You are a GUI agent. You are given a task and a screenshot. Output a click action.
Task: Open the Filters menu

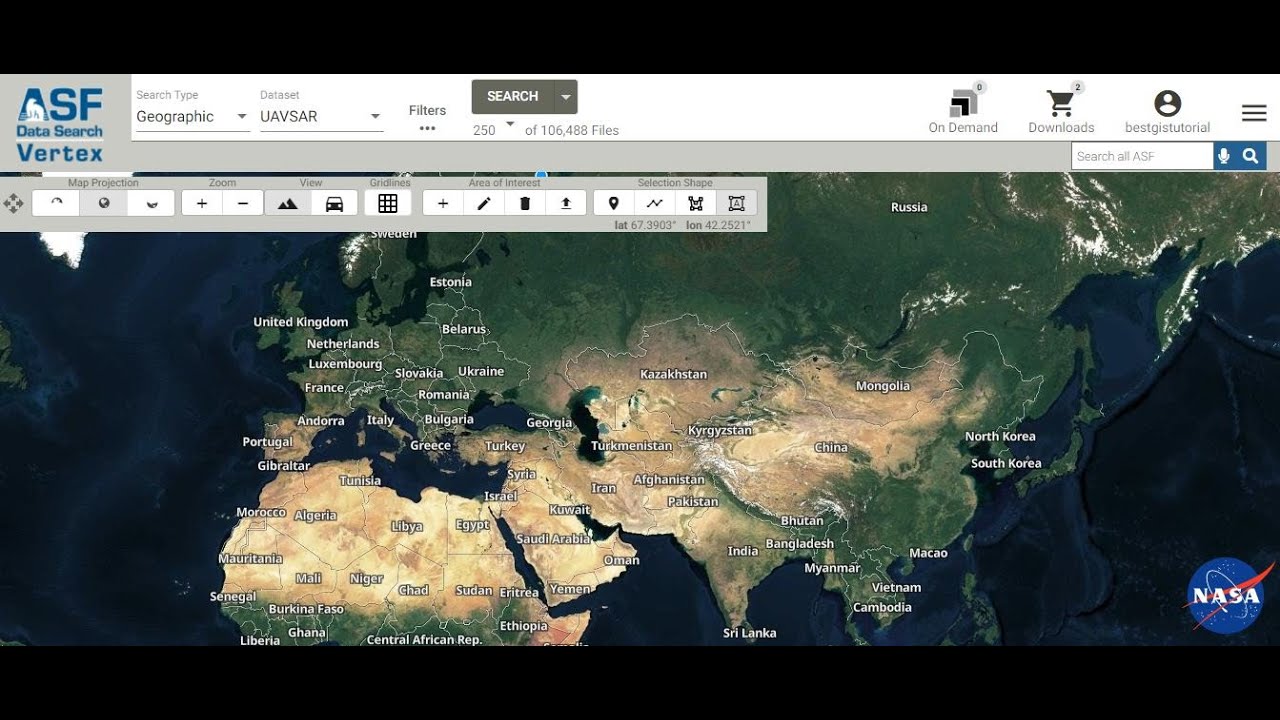(427, 118)
